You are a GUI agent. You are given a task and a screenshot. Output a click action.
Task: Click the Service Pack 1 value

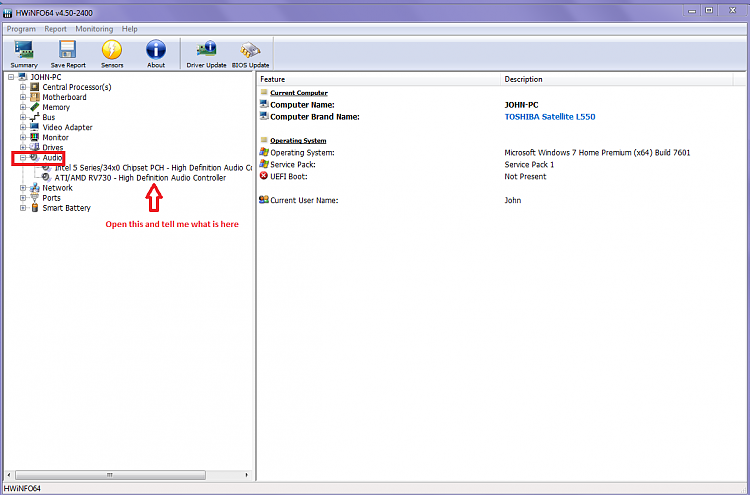pyautogui.click(x=529, y=165)
